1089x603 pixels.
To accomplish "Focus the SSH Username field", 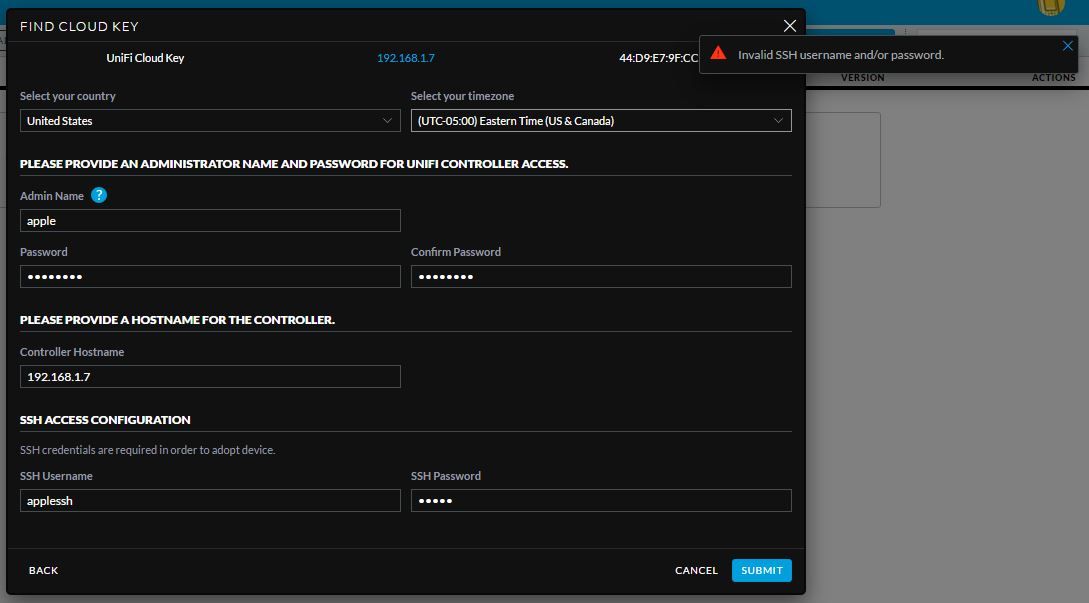I will click(x=210, y=501).
